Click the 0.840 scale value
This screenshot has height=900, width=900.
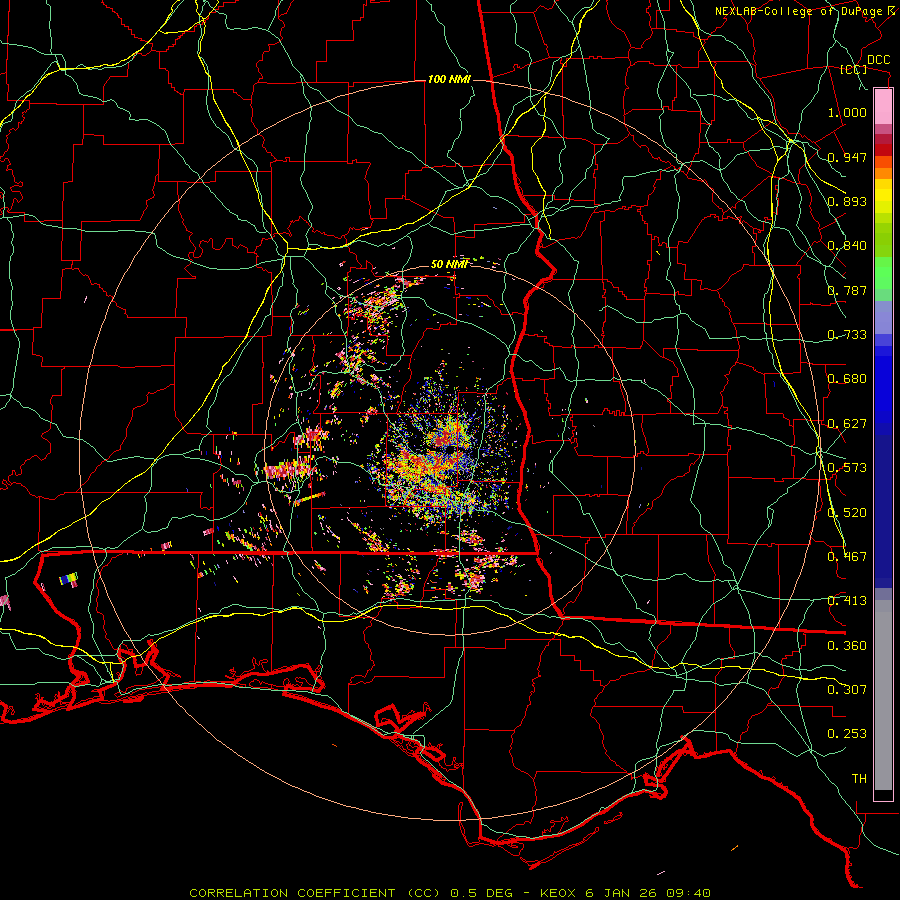pos(847,246)
